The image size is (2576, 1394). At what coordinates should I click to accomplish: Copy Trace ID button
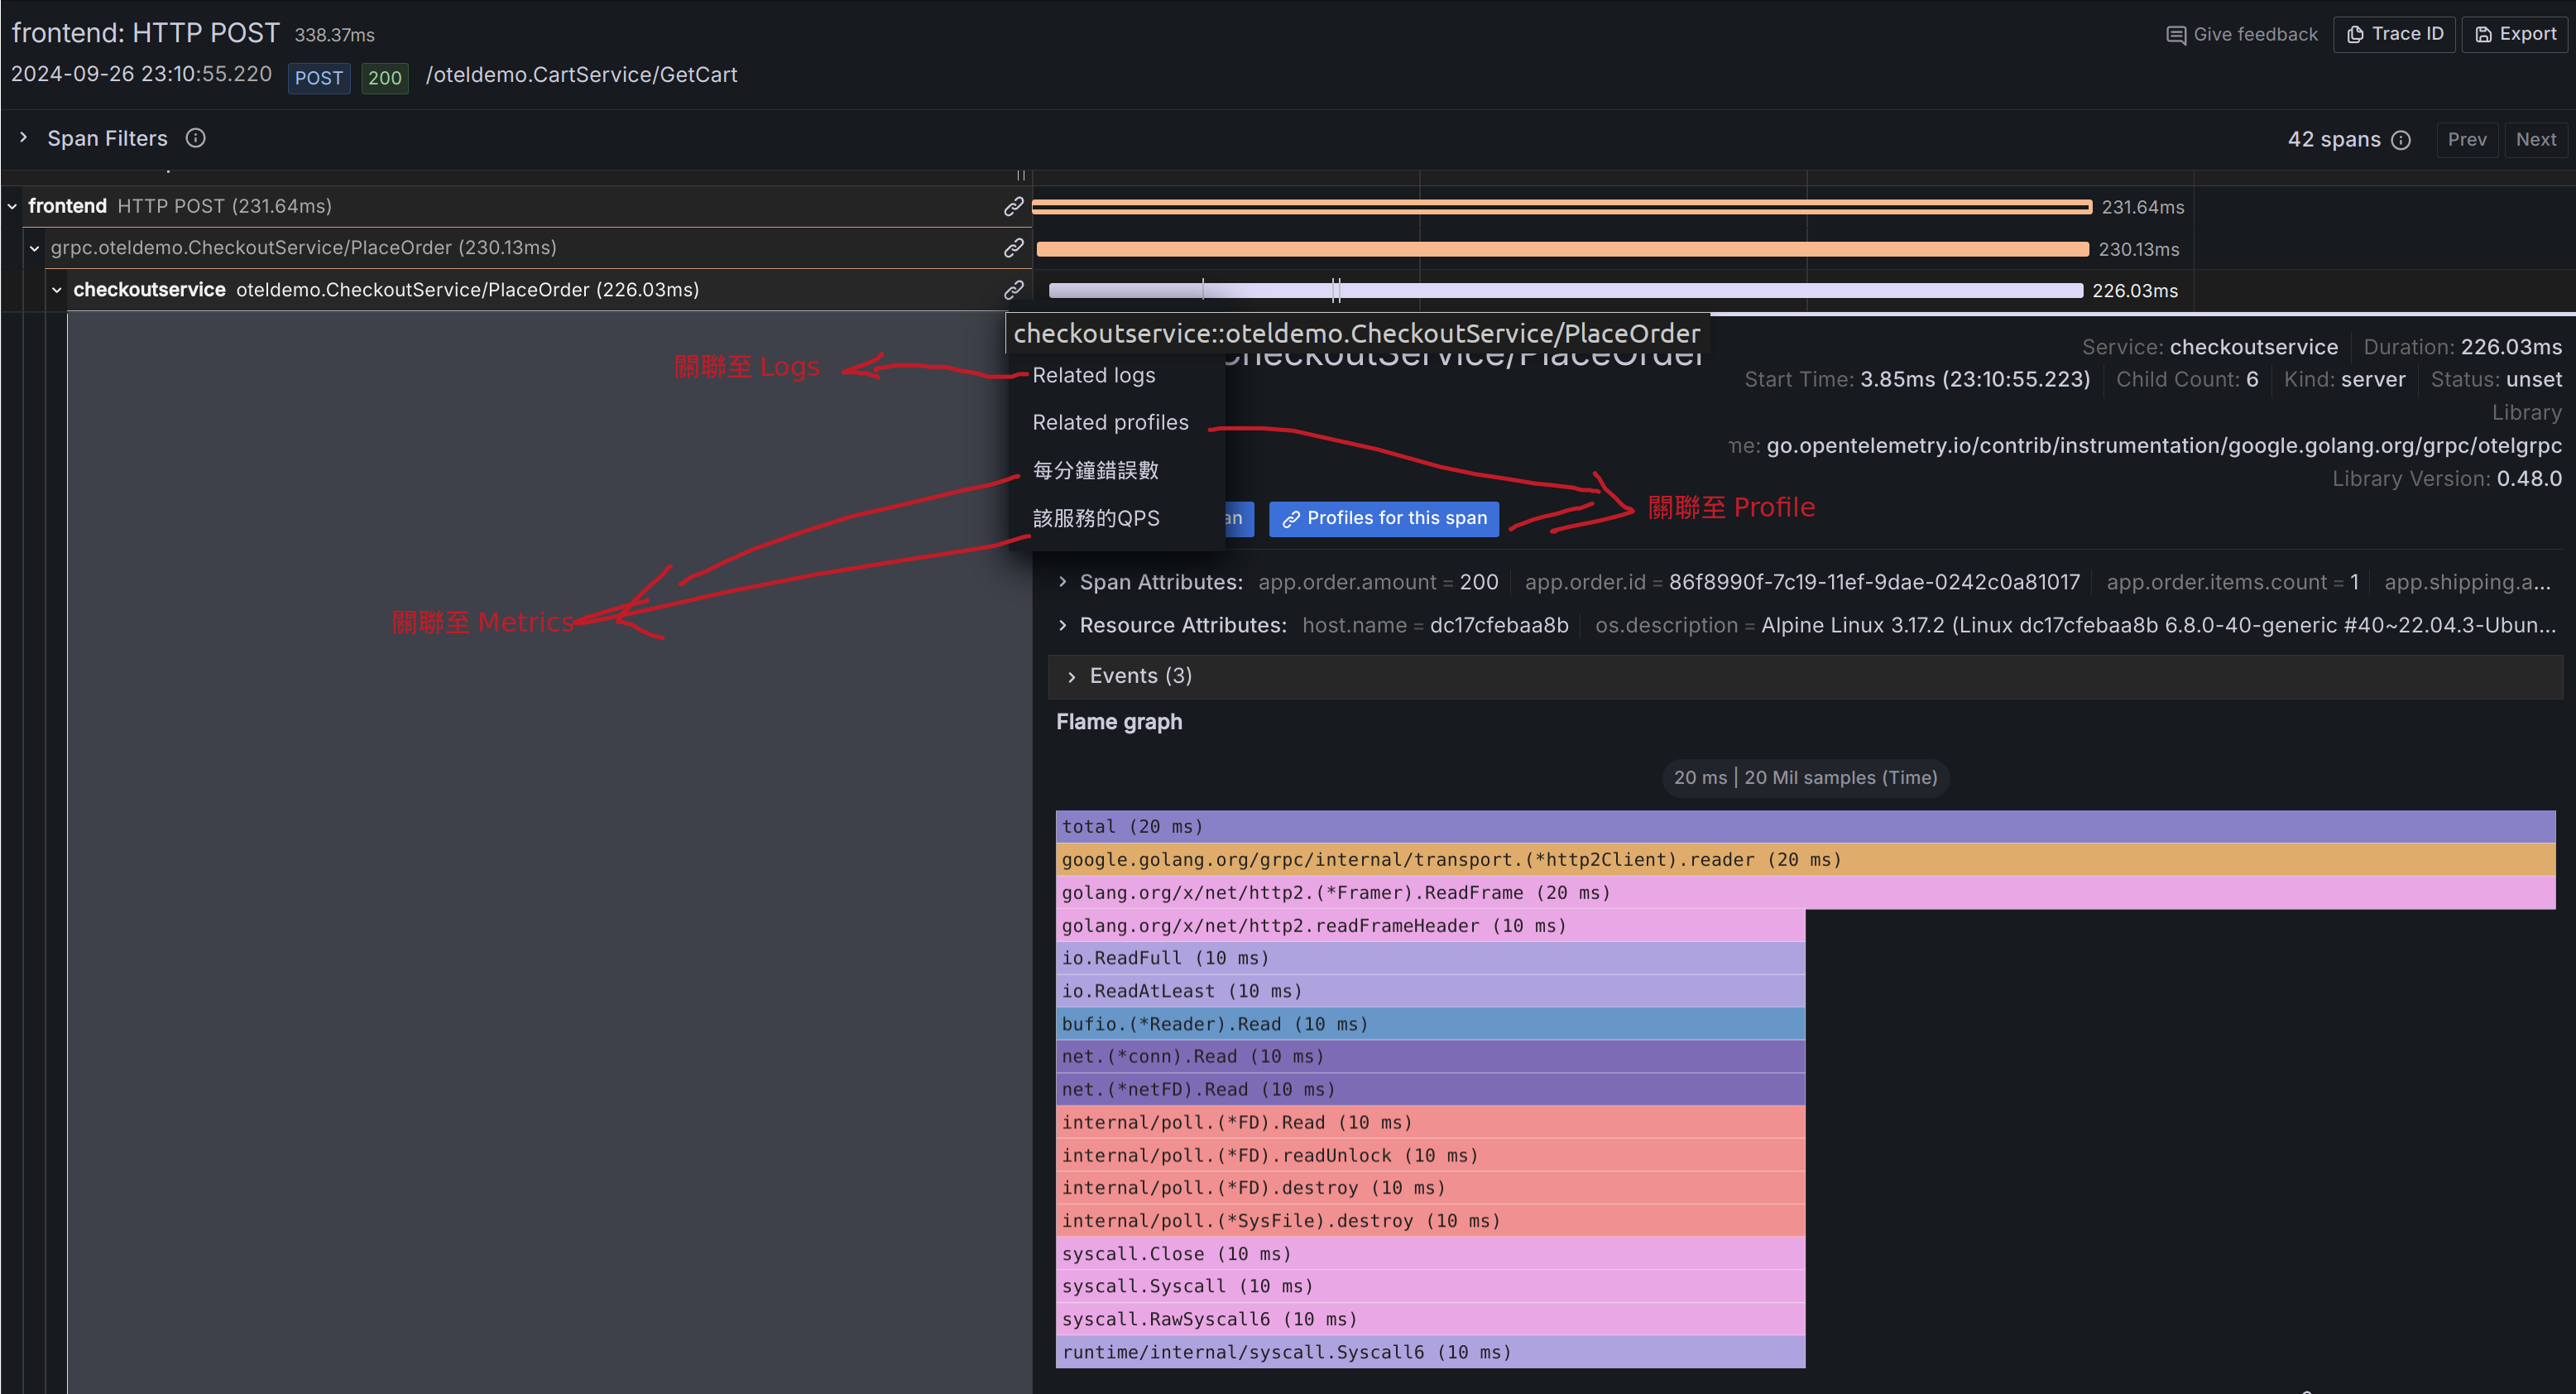pos(2394,34)
